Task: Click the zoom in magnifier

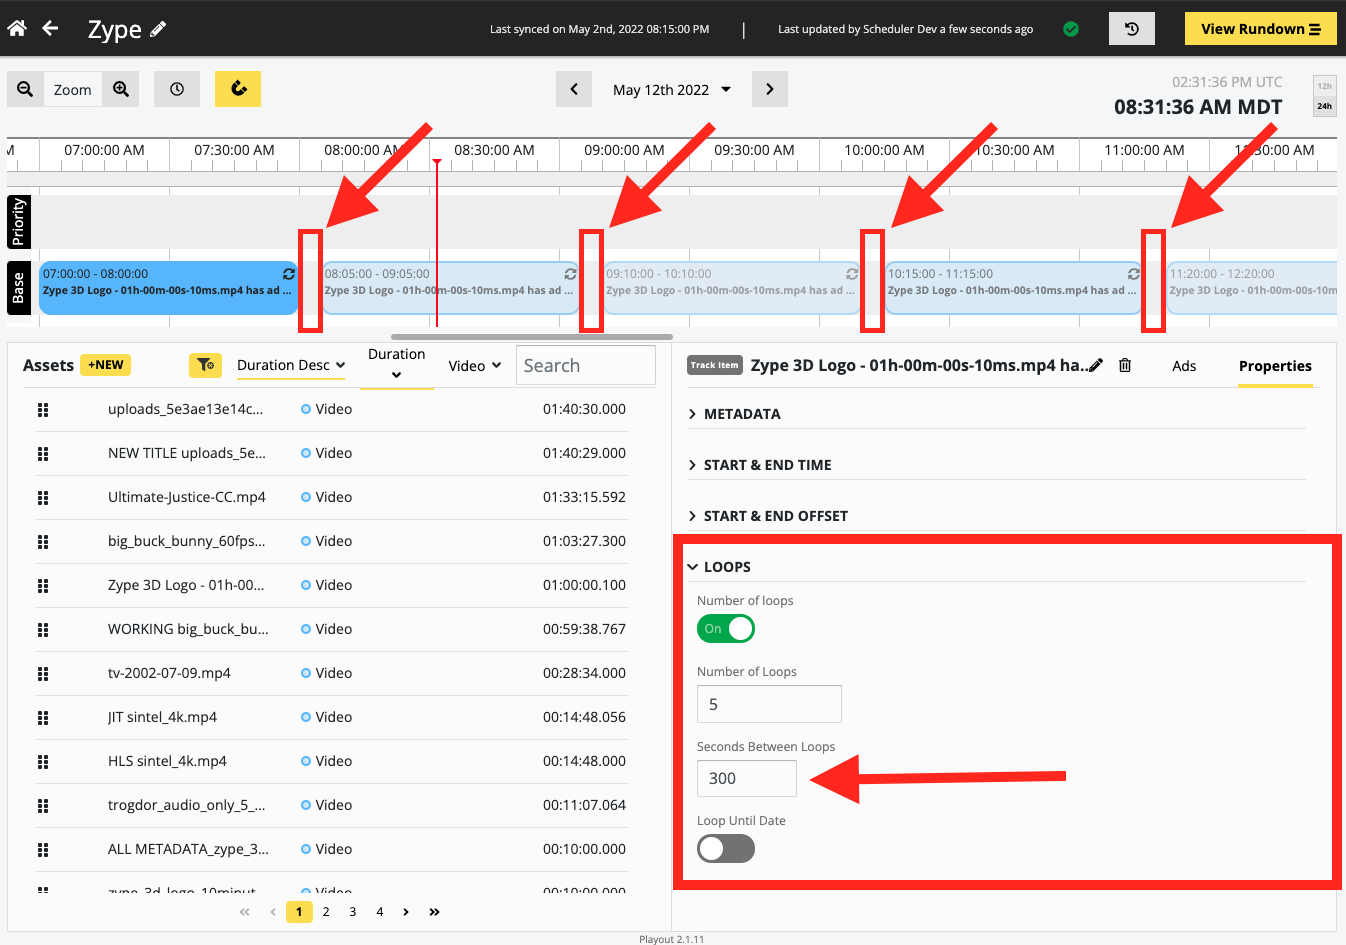Action: [x=121, y=89]
